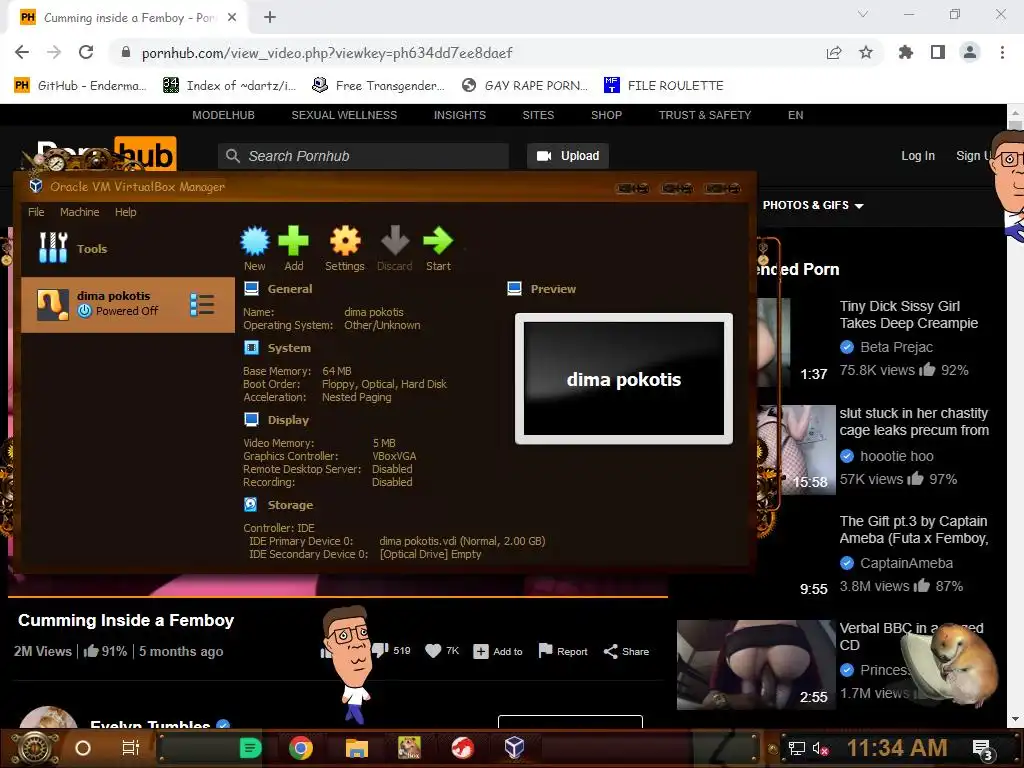Open the SITES navigation dropdown
1024x768 pixels.
tap(538, 115)
